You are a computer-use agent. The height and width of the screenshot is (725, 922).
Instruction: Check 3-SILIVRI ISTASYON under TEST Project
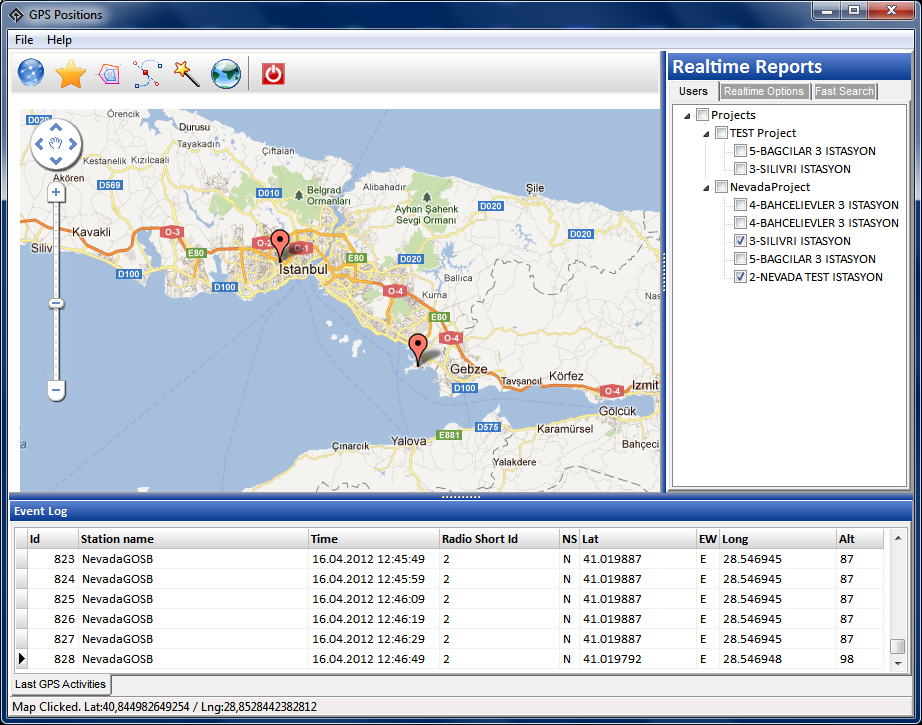tap(740, 169)
